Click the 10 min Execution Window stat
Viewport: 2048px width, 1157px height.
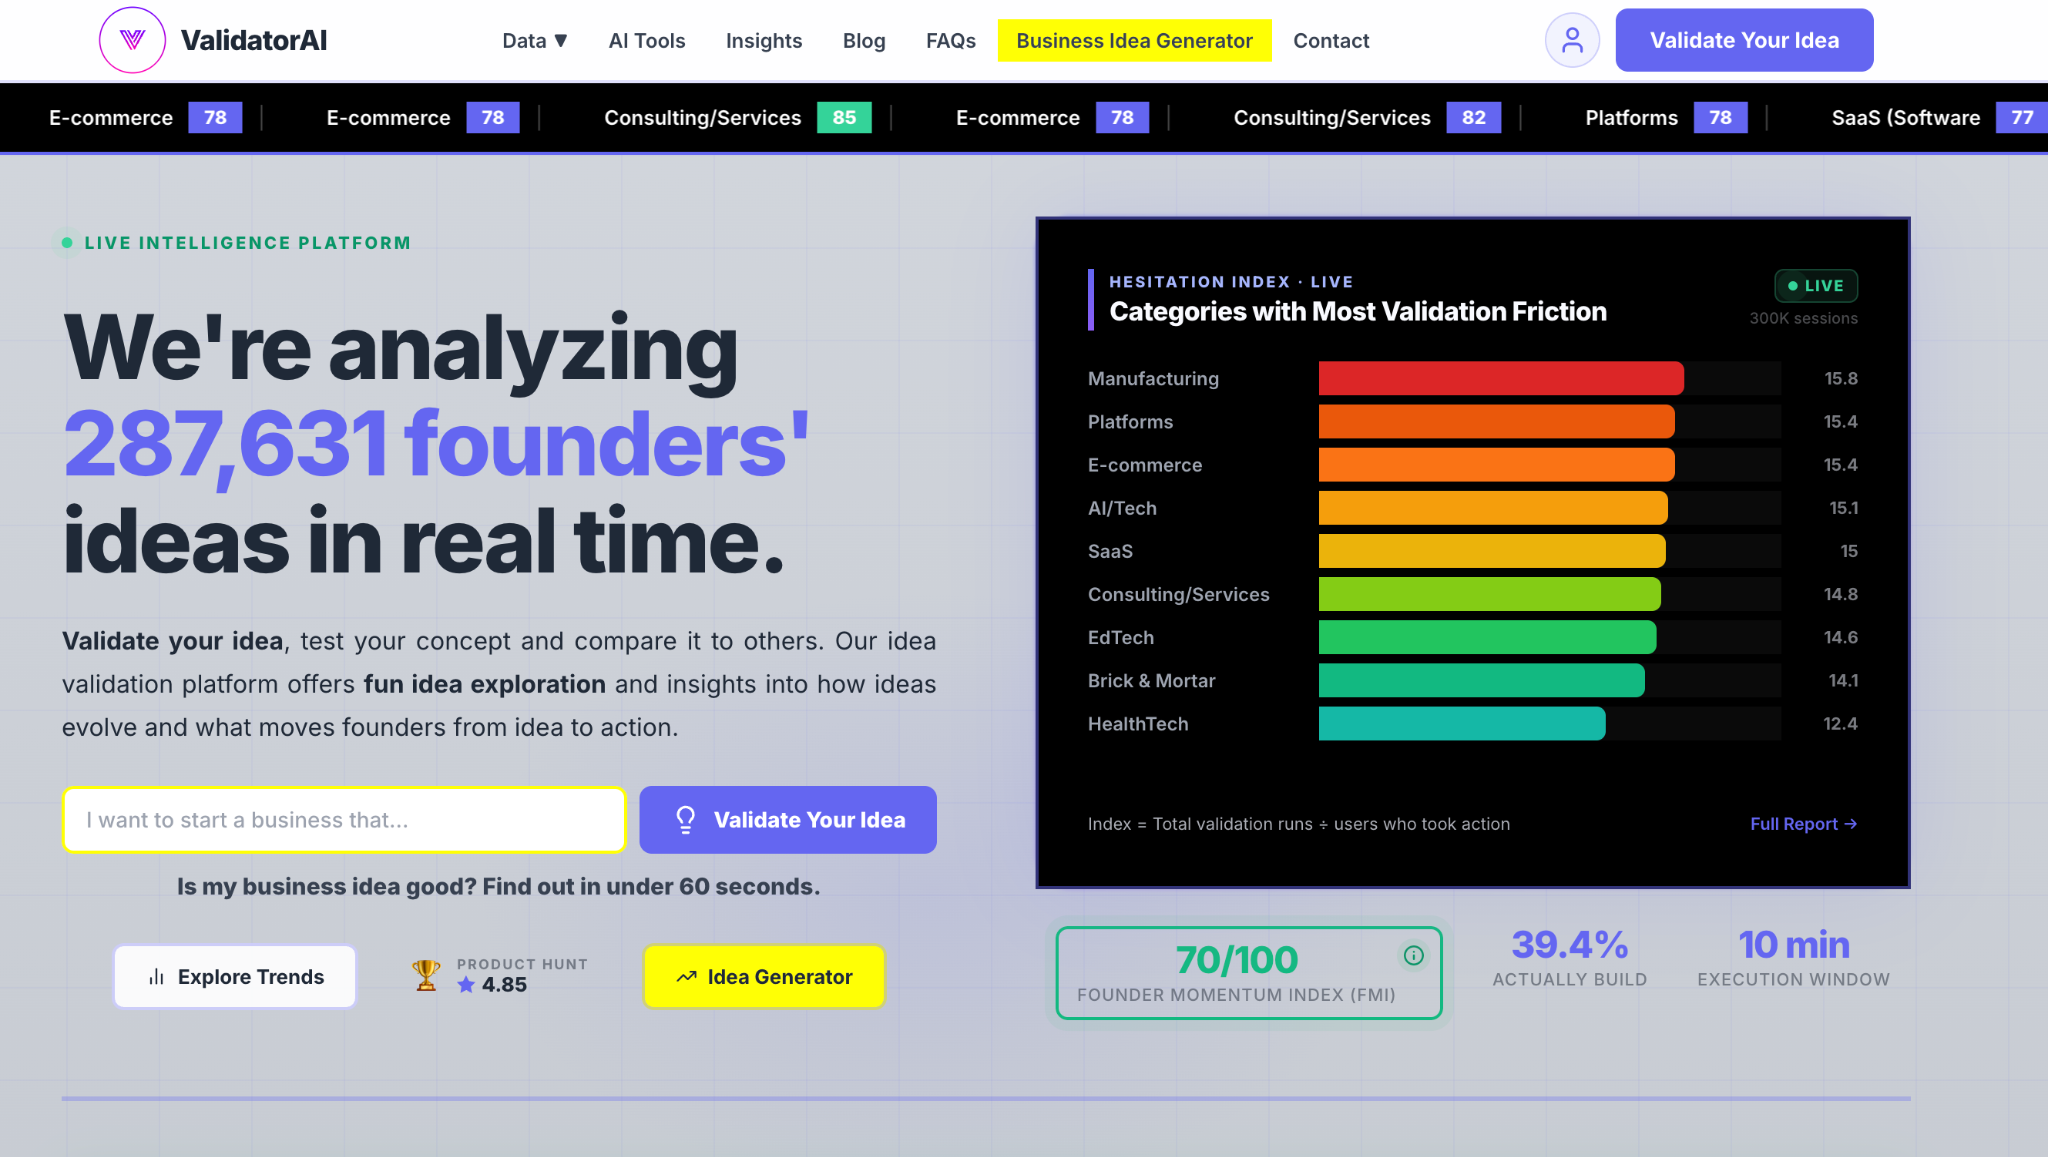click(1793, 958)
